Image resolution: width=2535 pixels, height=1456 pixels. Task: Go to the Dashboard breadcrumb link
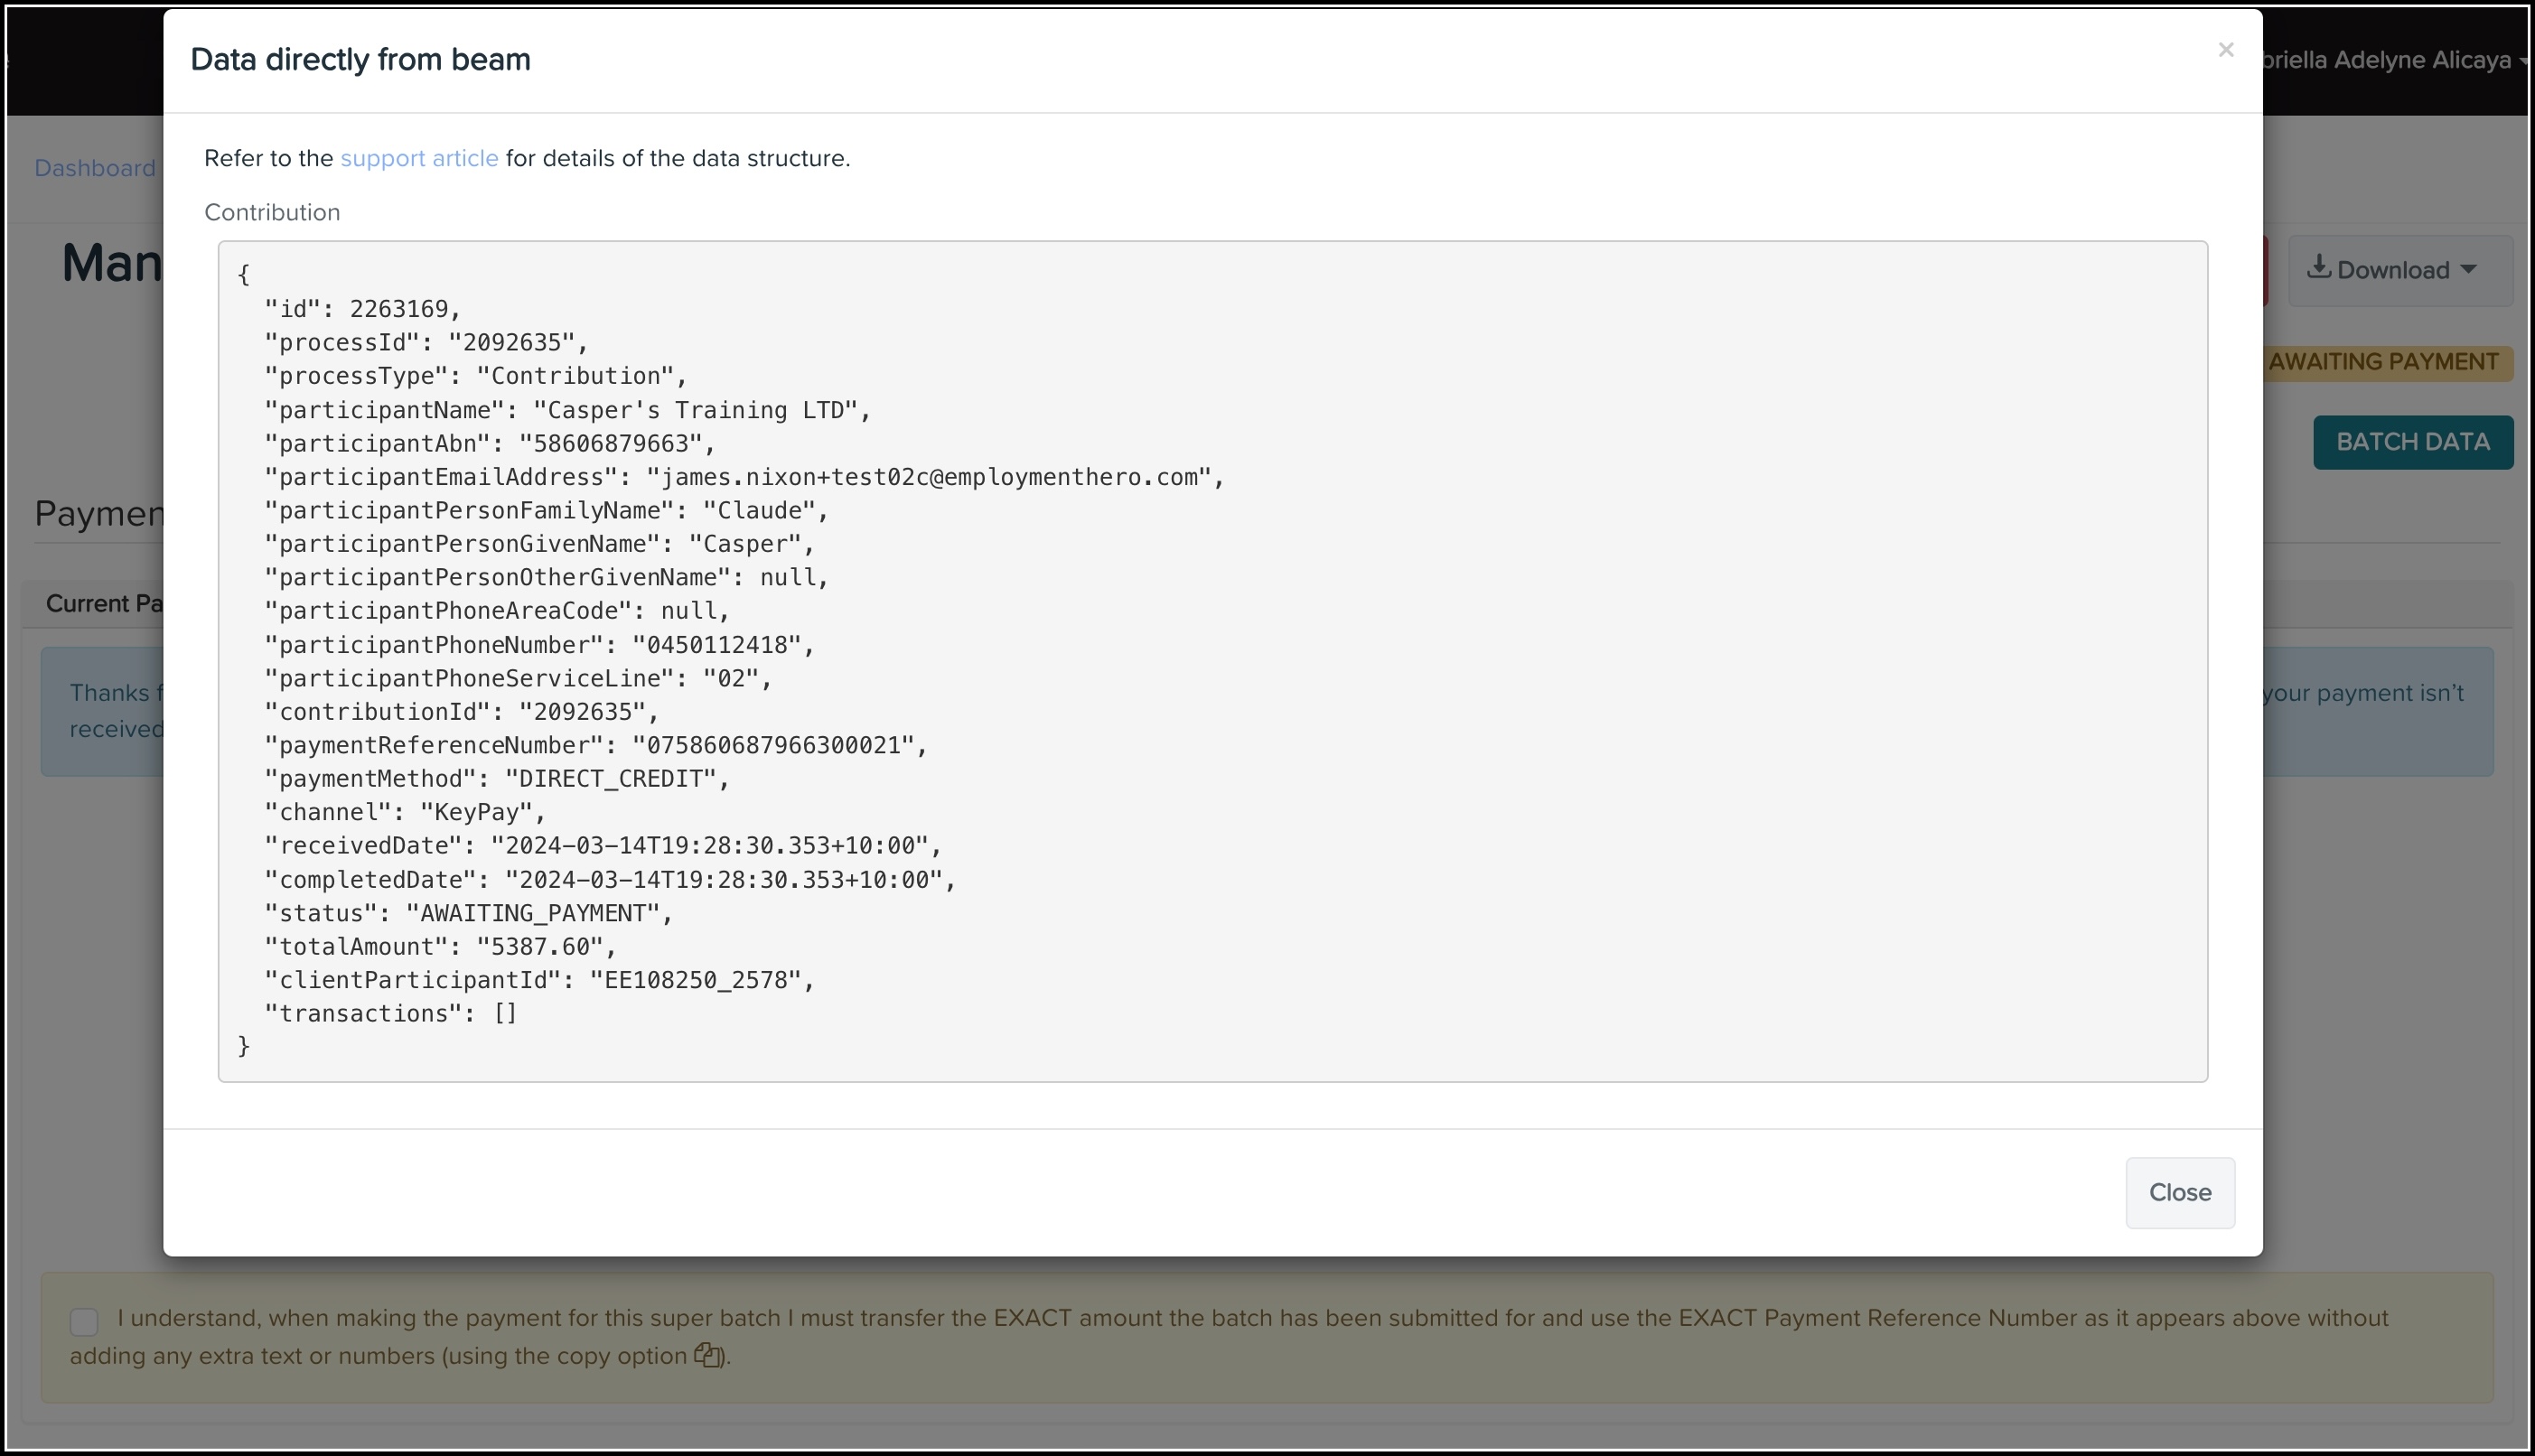[95, 168]
